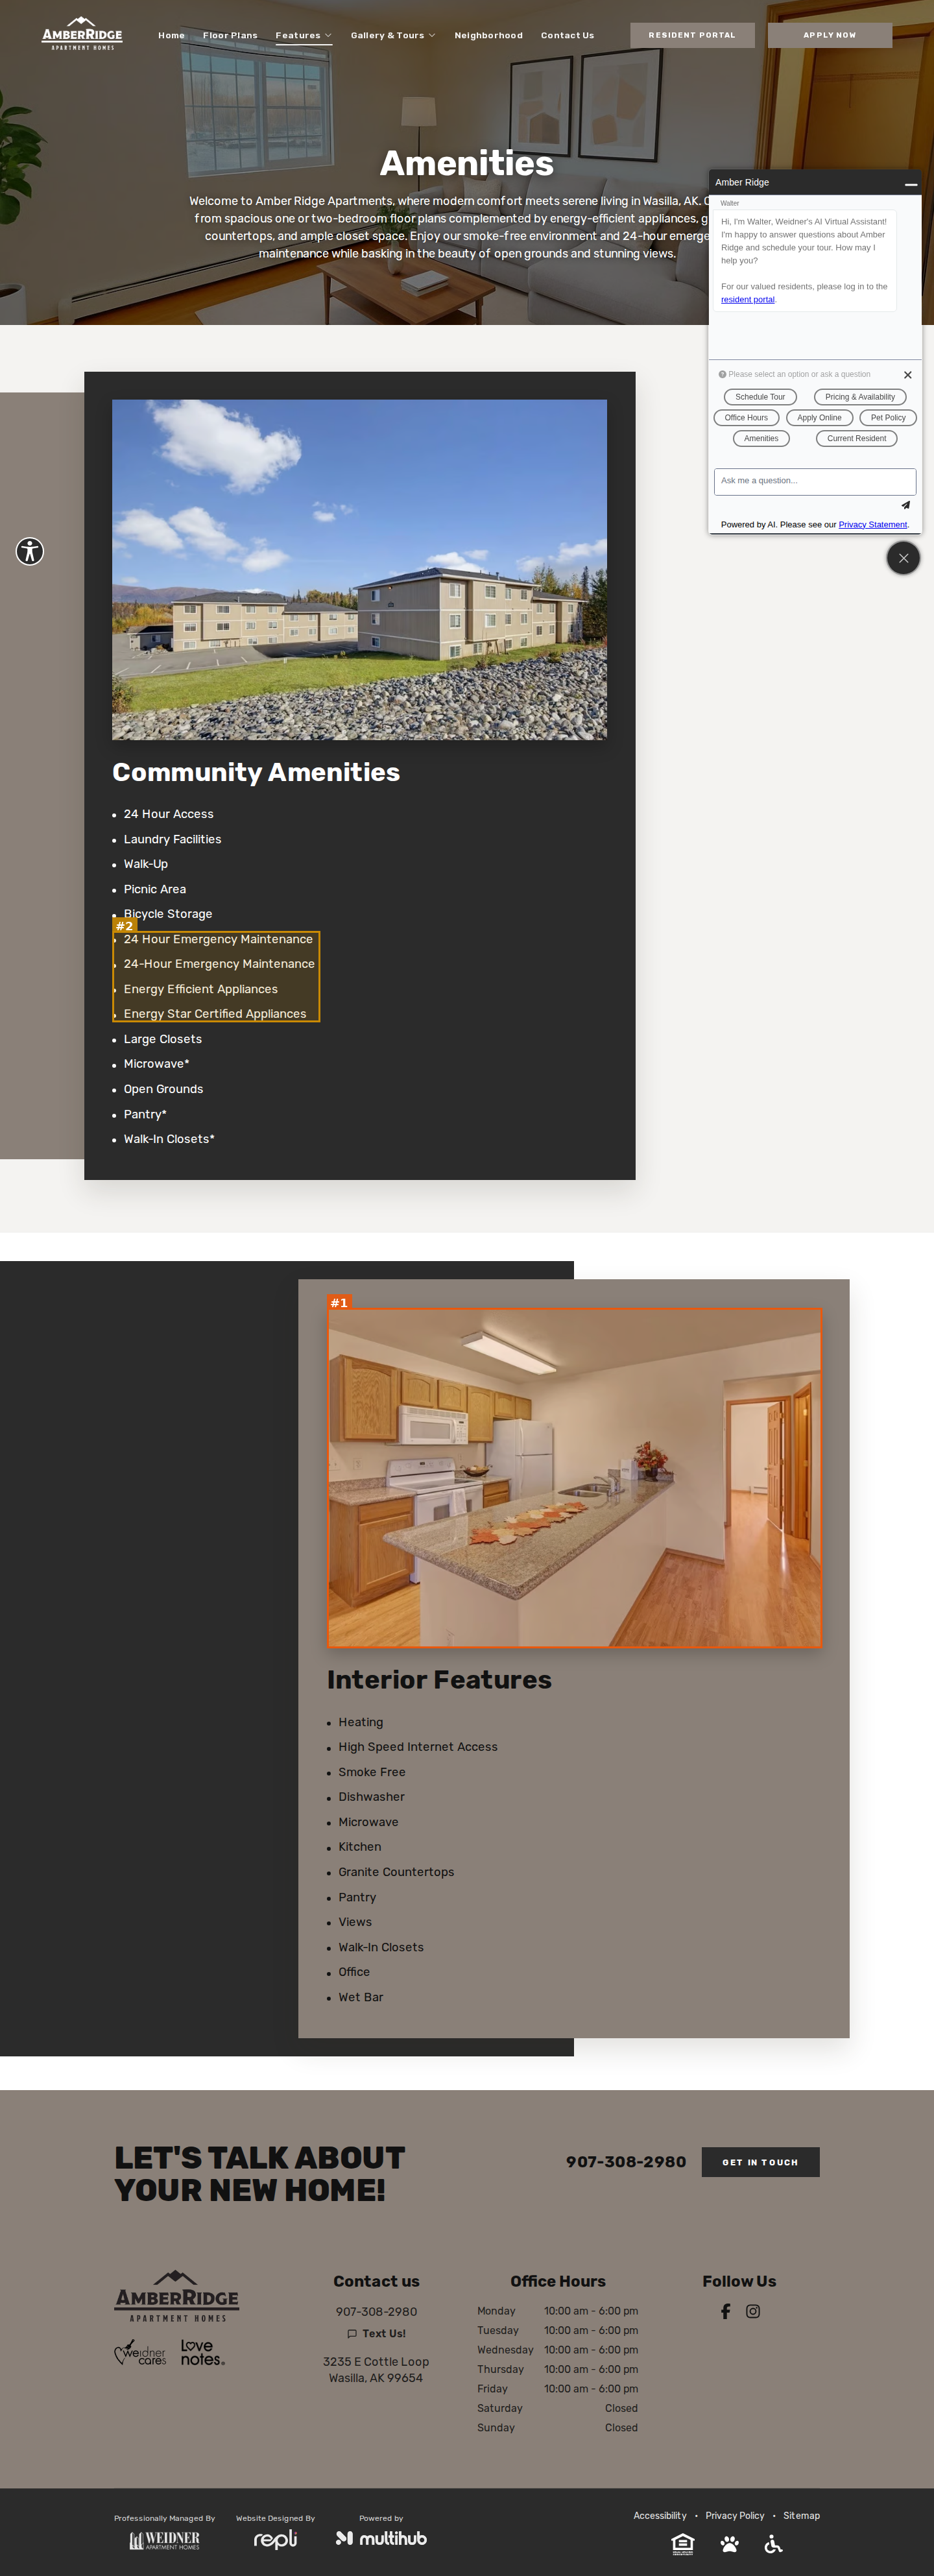Select the Pet Policy chat option
The height and width of the screenshot is (2576, 934).
click(888, 418)
